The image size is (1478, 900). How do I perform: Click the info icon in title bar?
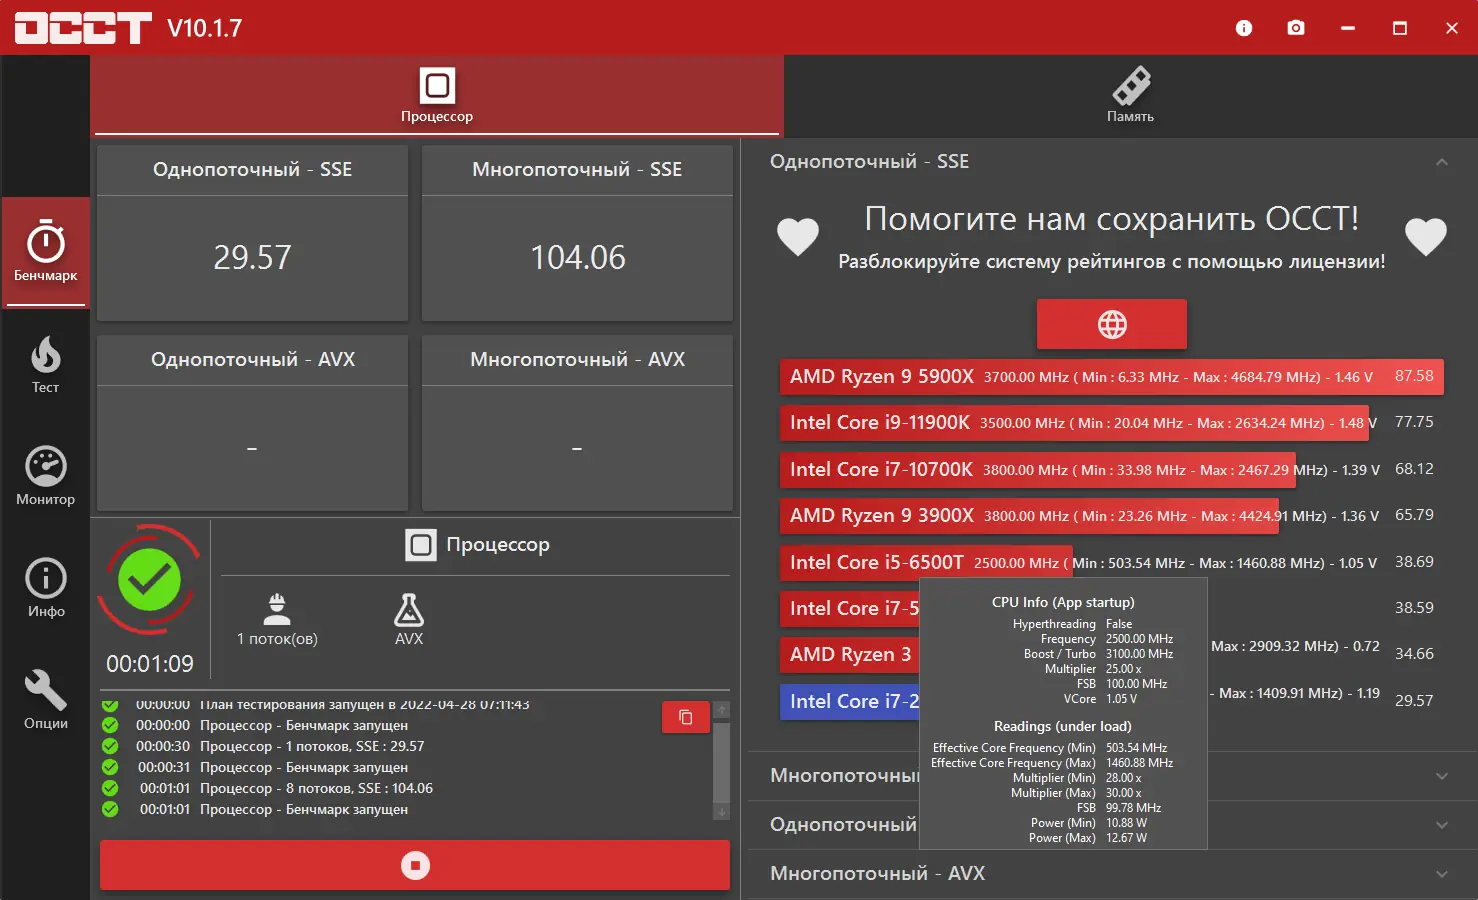click(1243, 28)
